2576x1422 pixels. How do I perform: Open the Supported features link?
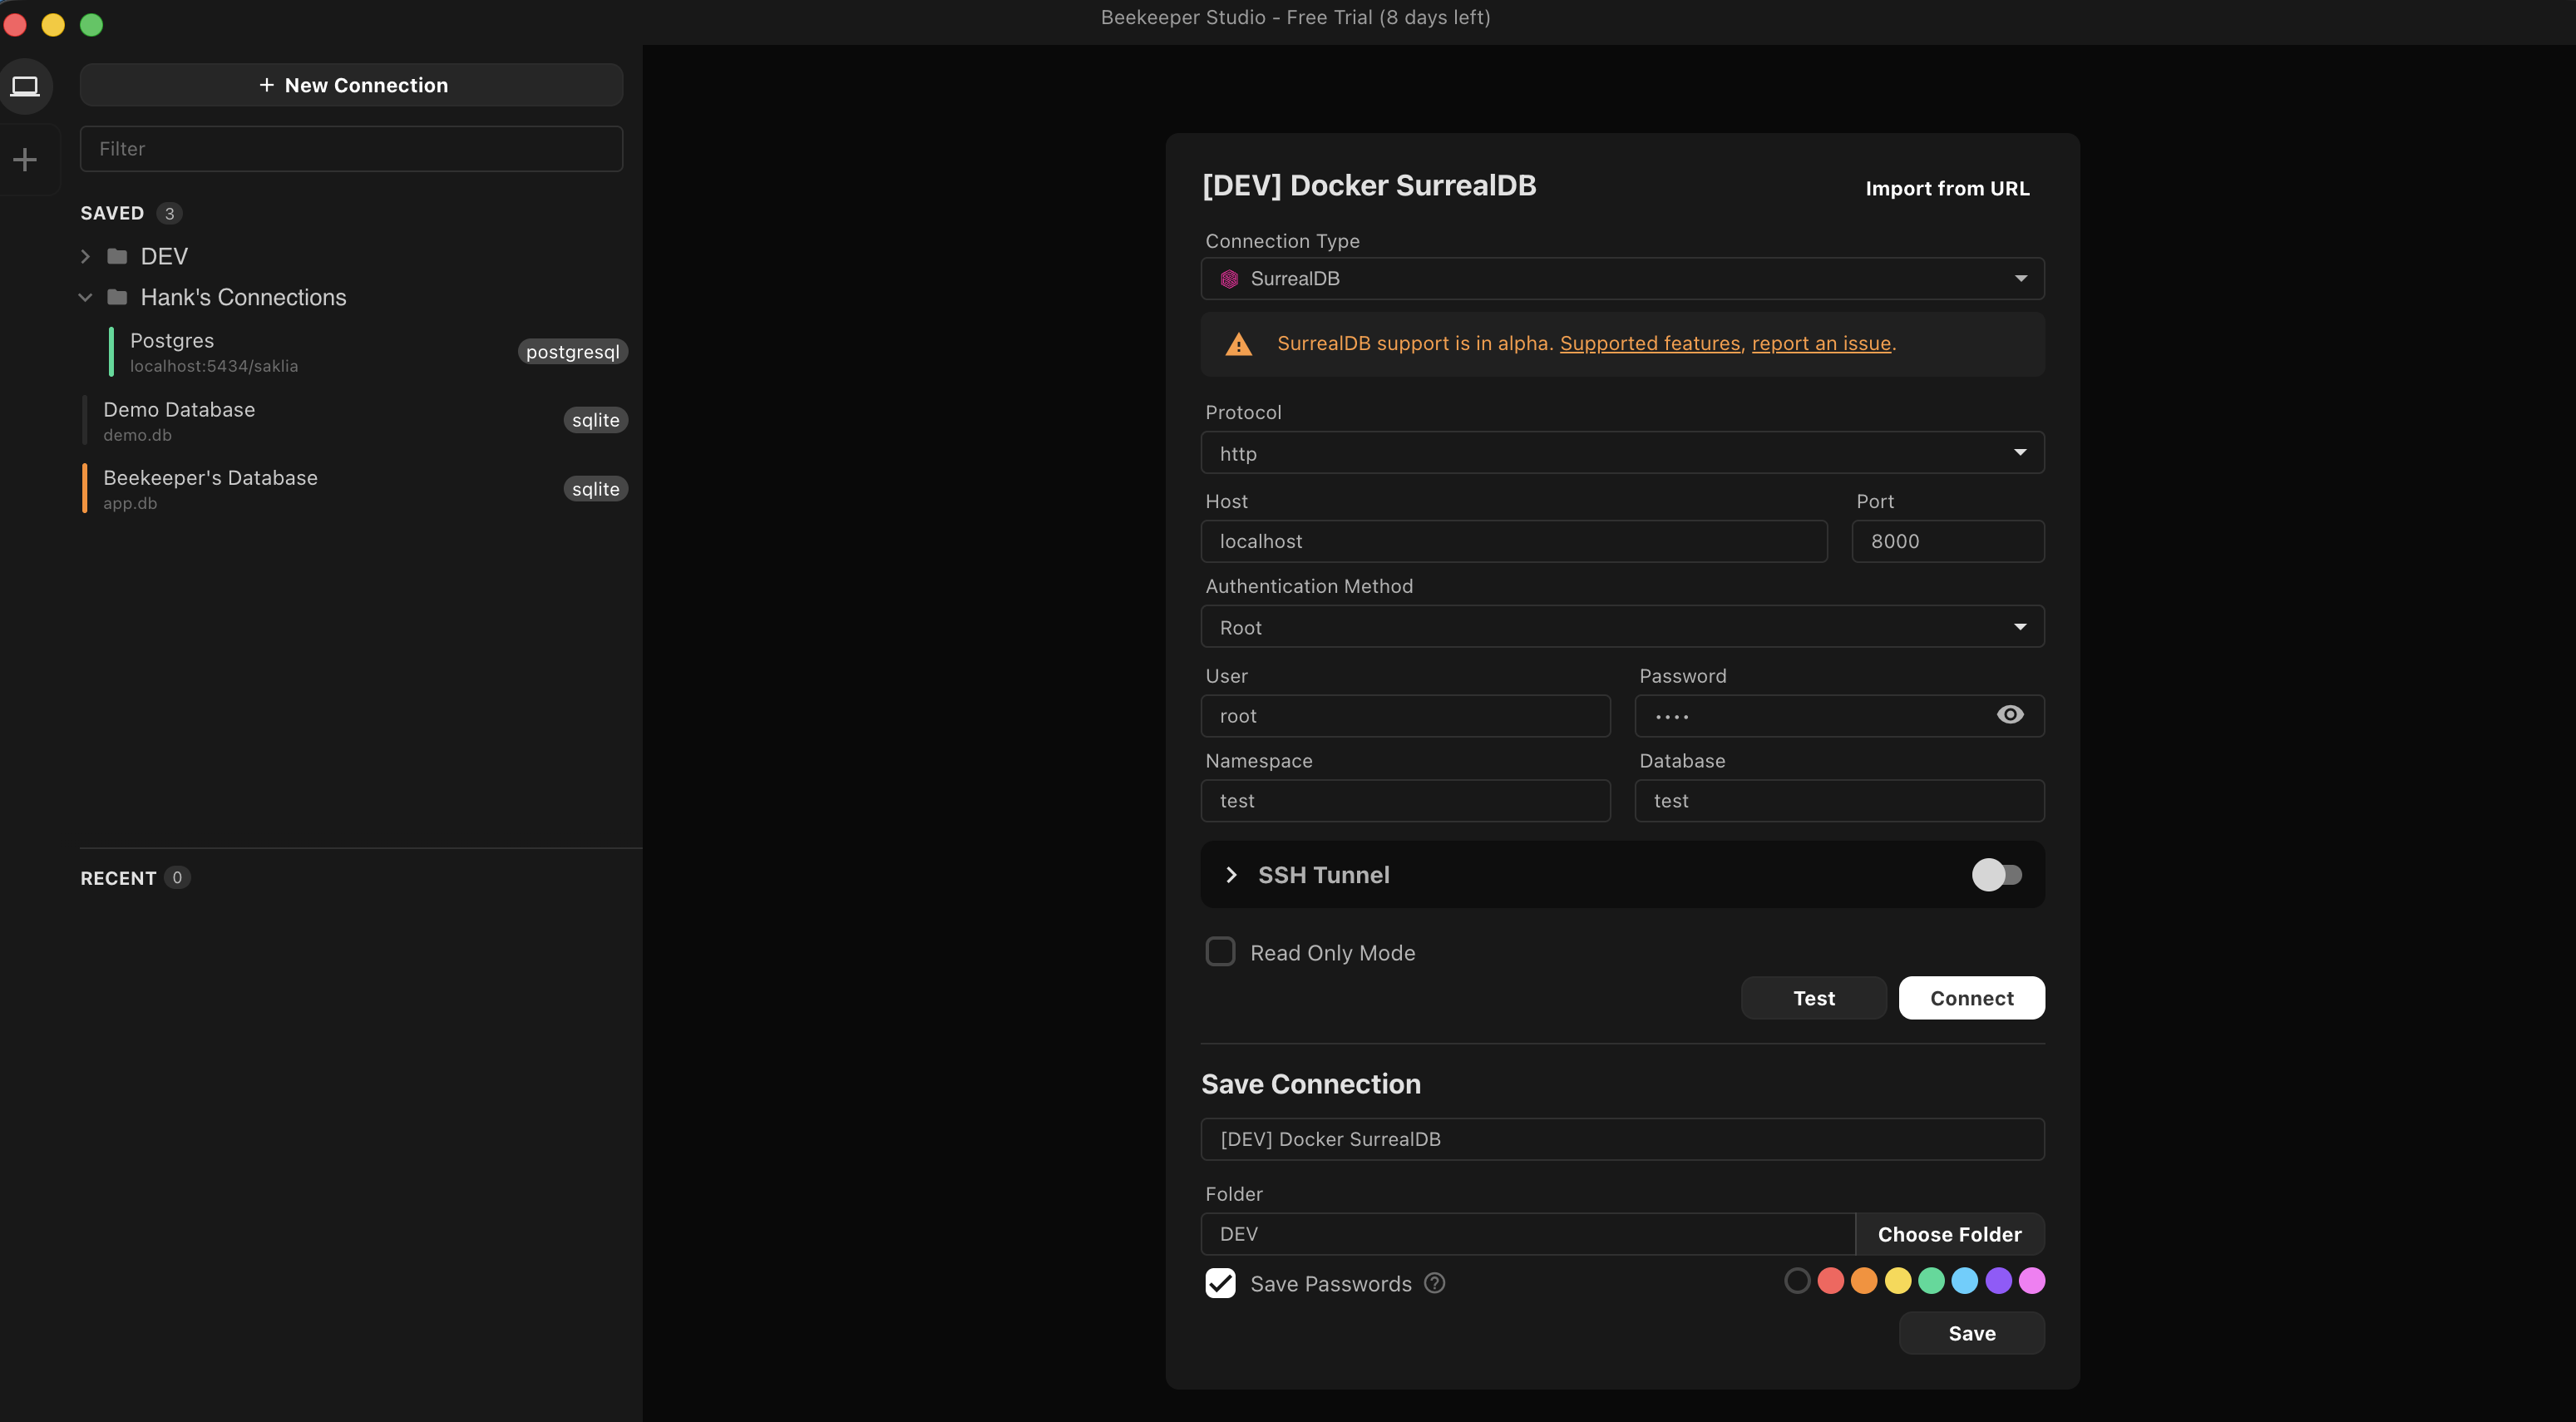[x=1650, y=343]
